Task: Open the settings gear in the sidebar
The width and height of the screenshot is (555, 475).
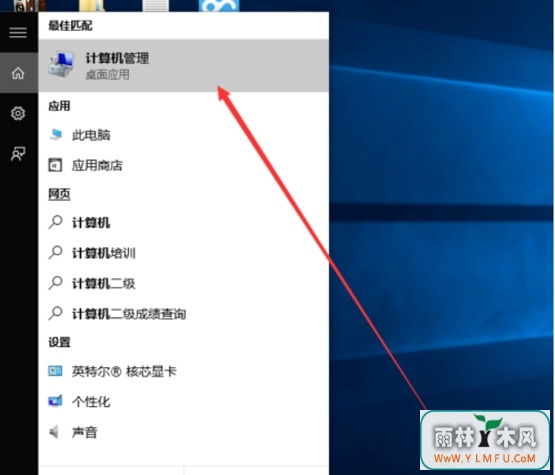Action: coord(18,113)
